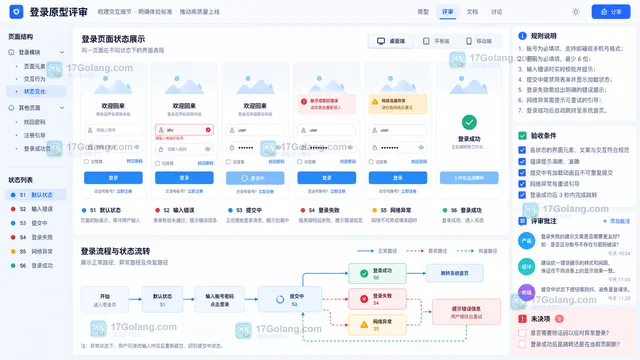
Task: Click the blue app logo icon
Action: point(16,12)
